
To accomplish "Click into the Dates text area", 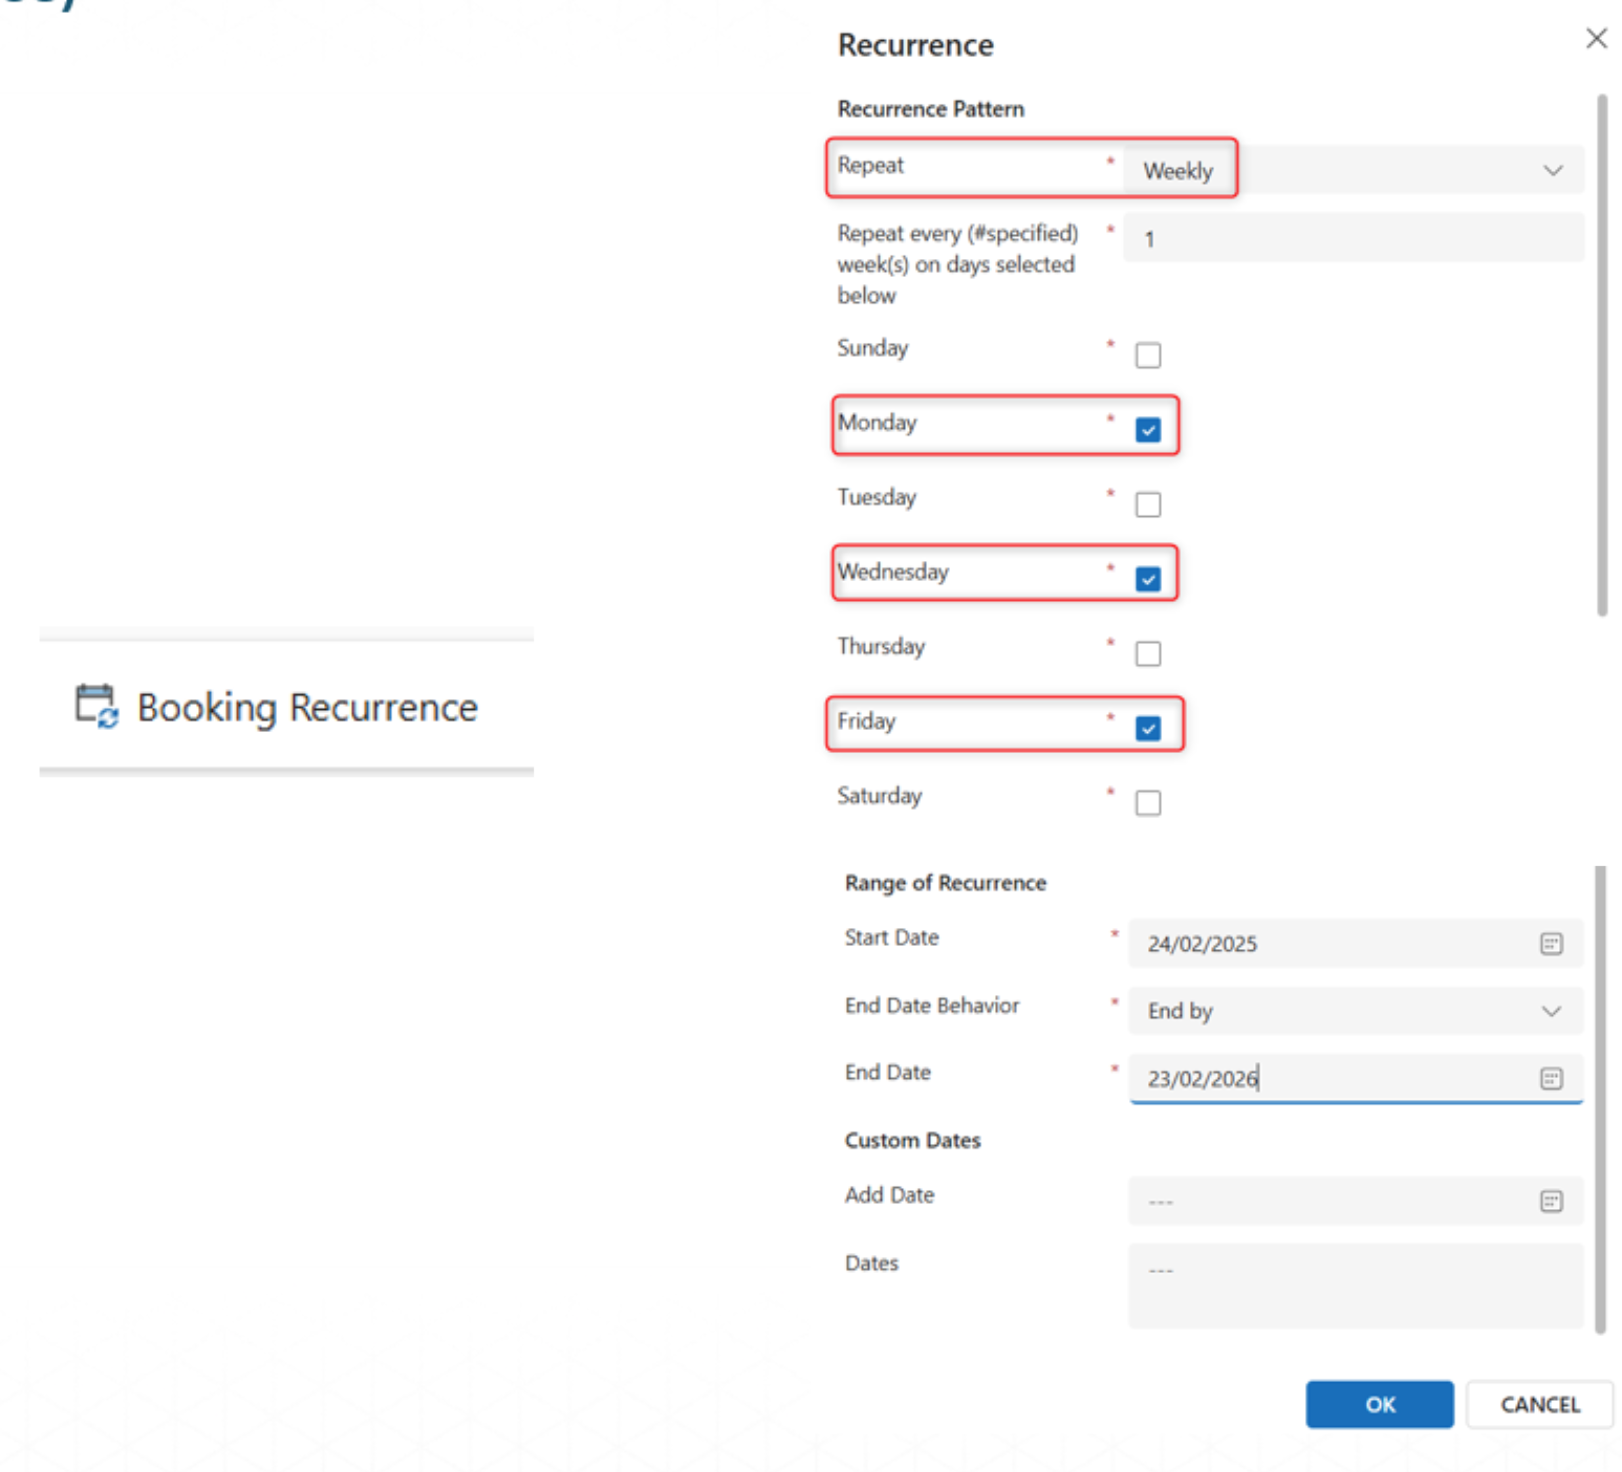I will point(1354,1285).
